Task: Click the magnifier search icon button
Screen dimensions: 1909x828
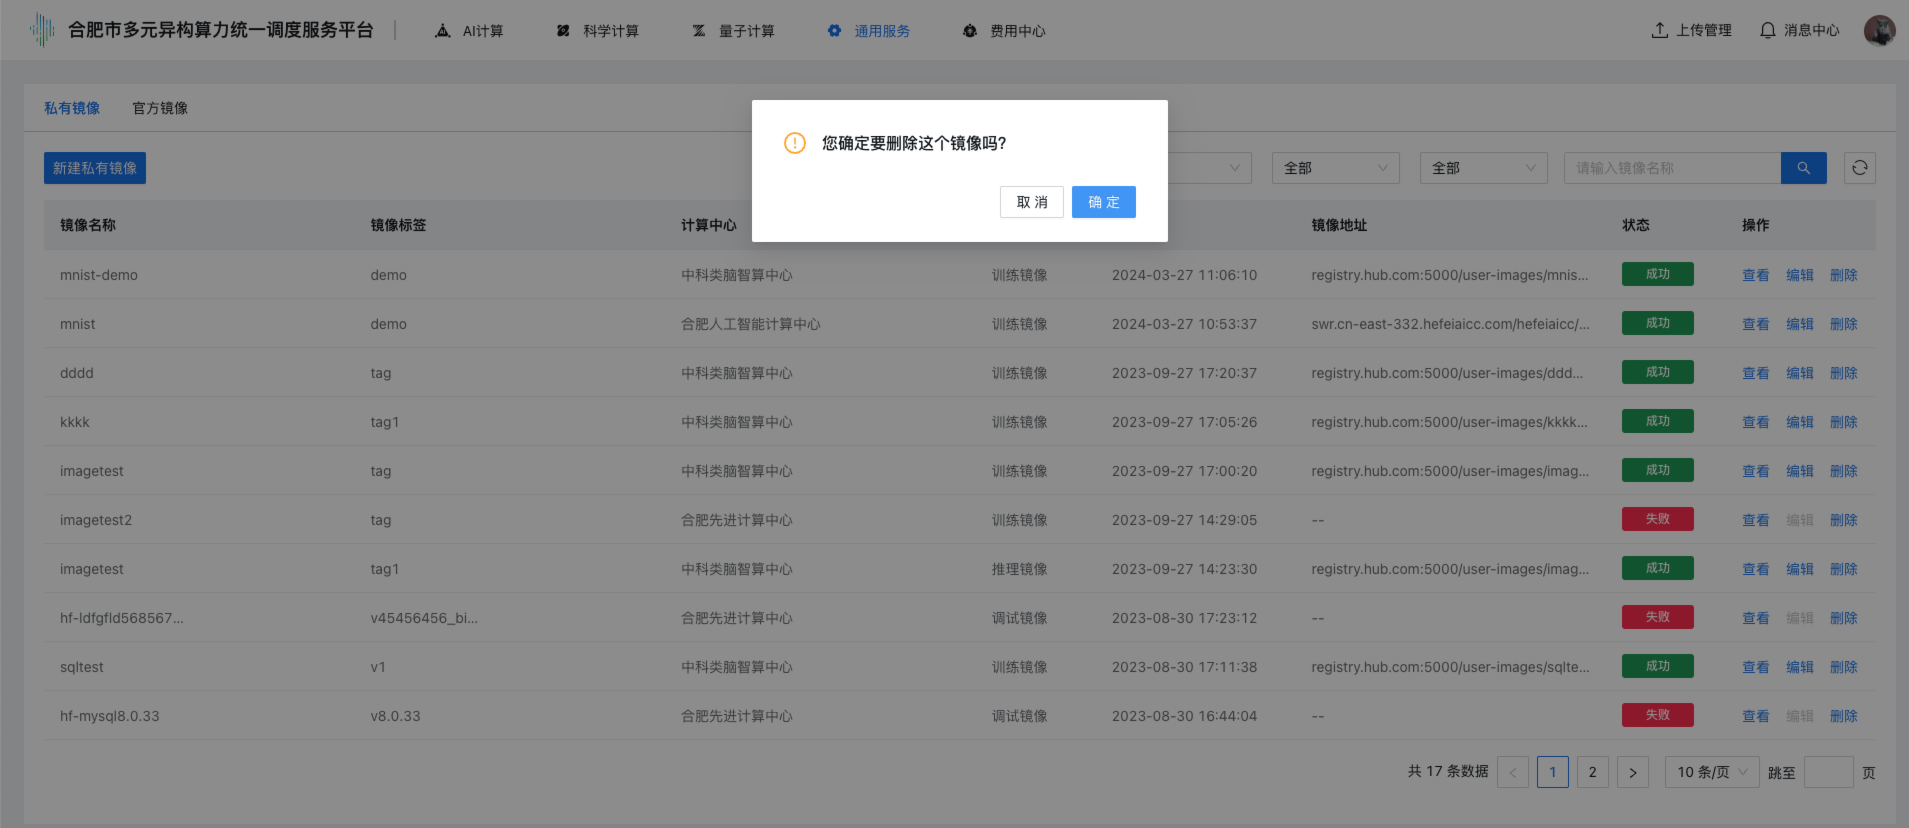Action: click(1803, 168)
